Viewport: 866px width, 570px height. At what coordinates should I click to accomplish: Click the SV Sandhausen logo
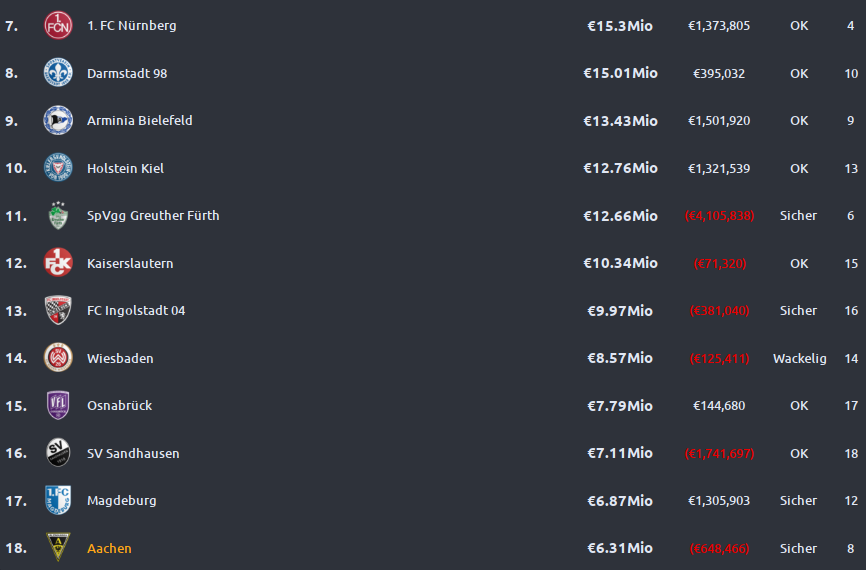[x=58, y=453]
